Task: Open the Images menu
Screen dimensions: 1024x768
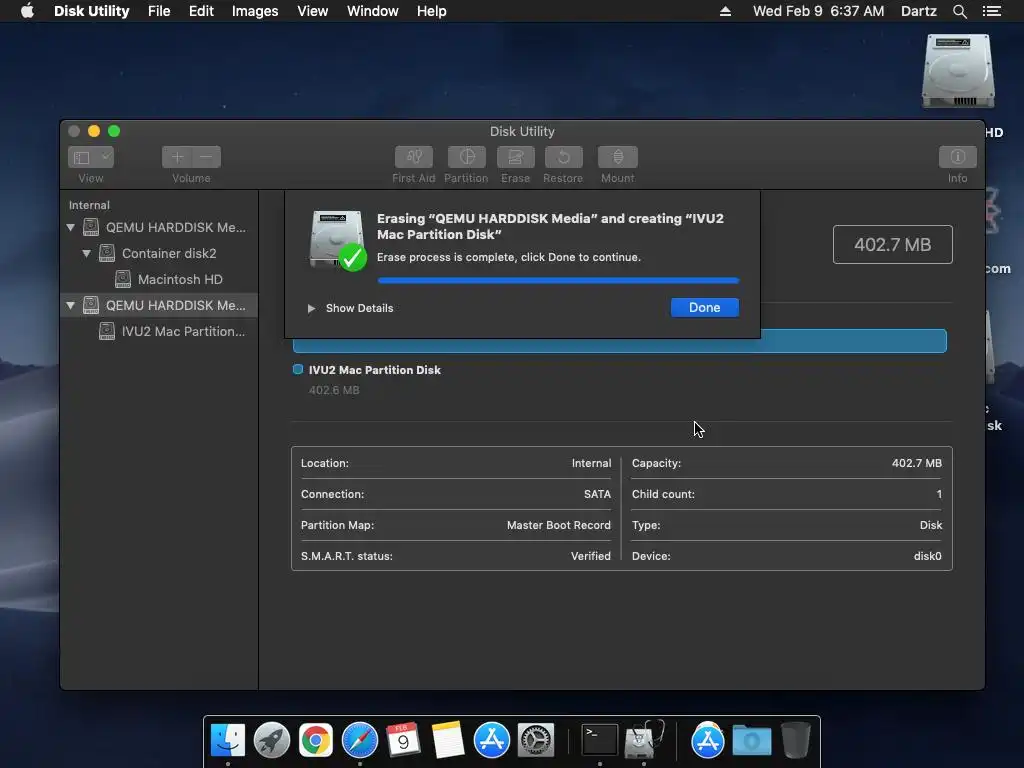Action: click(x=255, y=11)
